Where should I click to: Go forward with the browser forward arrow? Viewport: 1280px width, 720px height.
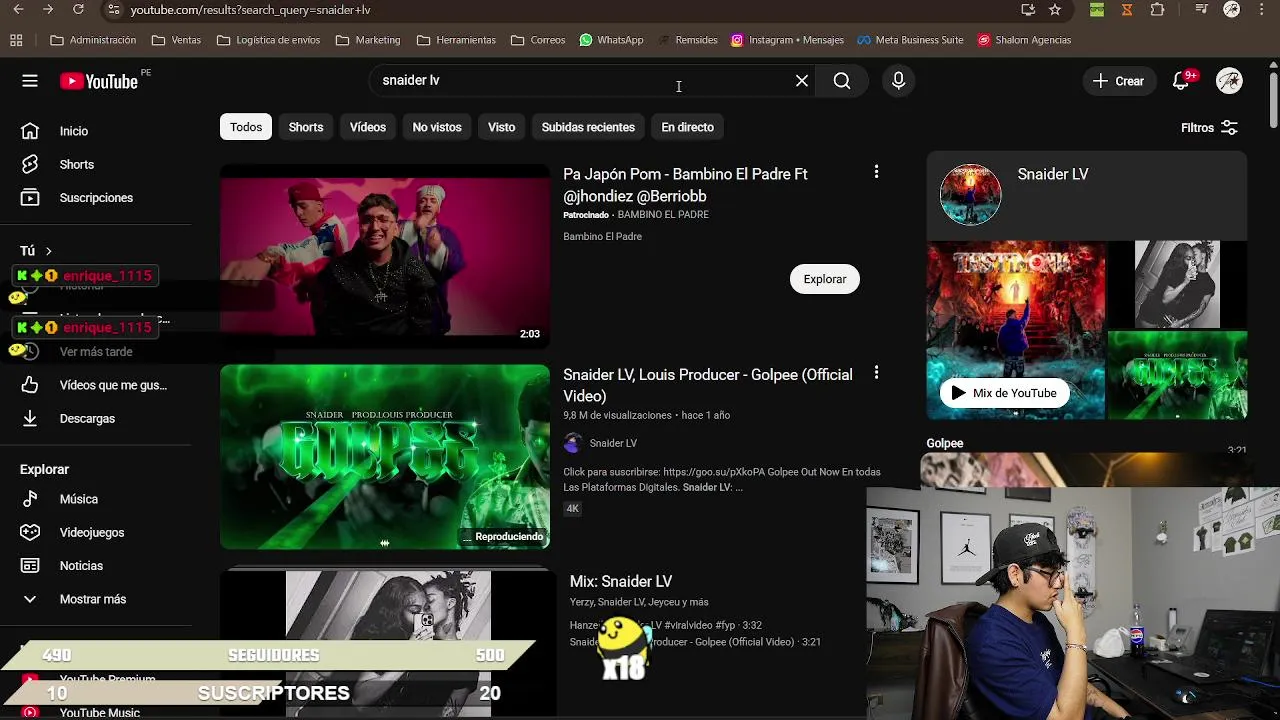click(48, 10)
